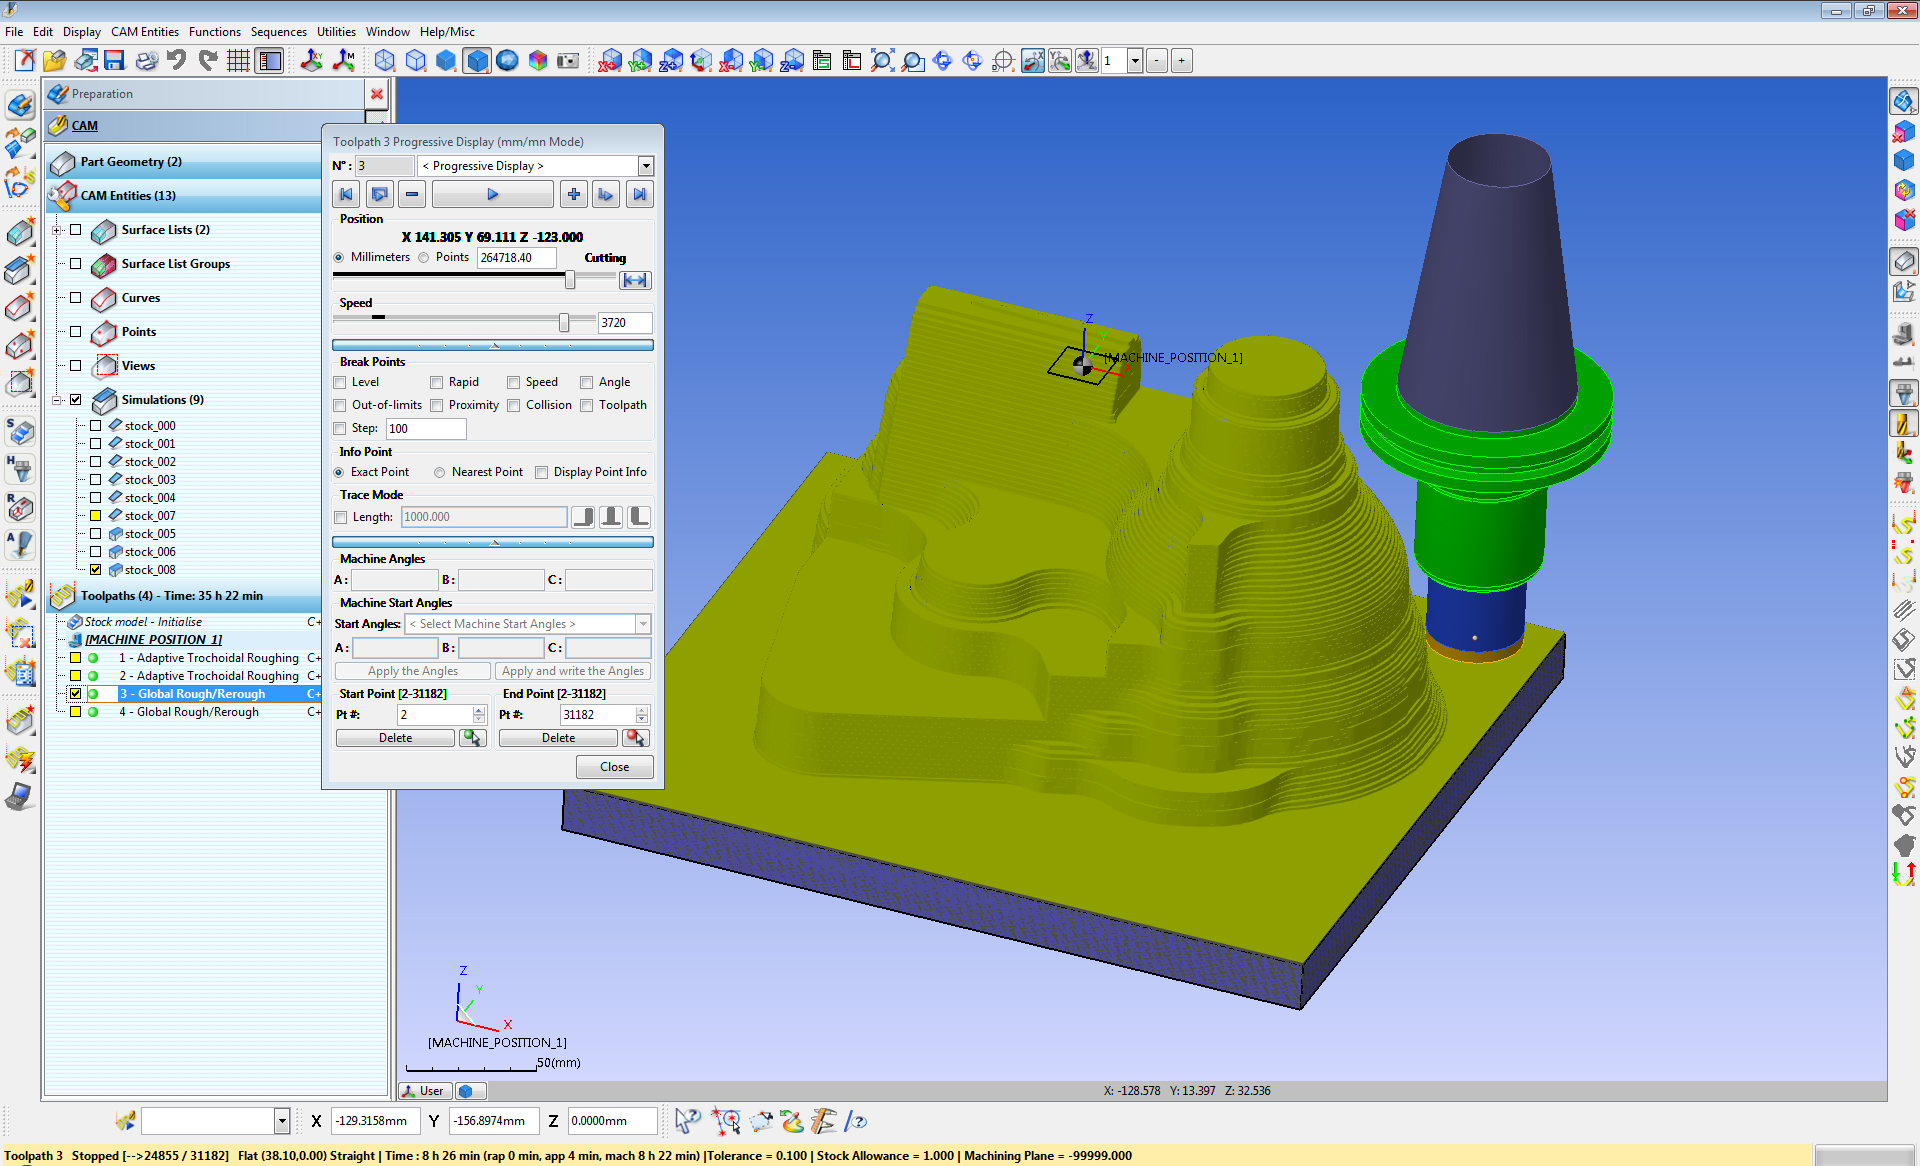Click the camera snapshot icon
Screen dimensions: 1920x1166
pyautogui.click(x=568, y=61)
